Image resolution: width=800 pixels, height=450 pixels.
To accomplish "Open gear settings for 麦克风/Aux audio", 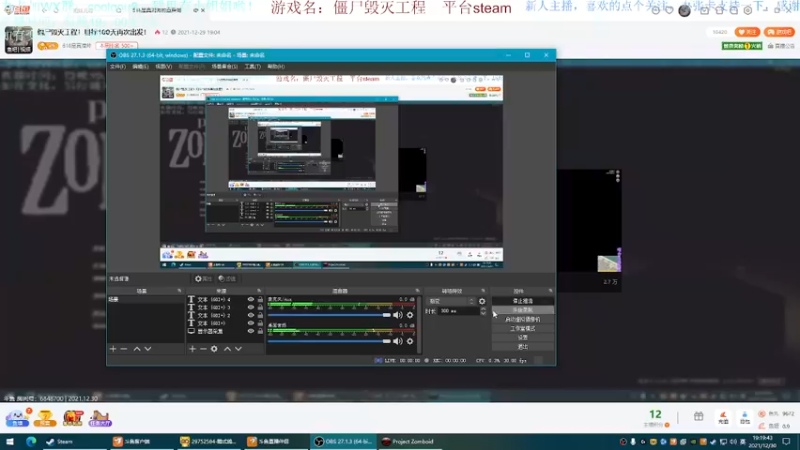I will pos(410,315).
